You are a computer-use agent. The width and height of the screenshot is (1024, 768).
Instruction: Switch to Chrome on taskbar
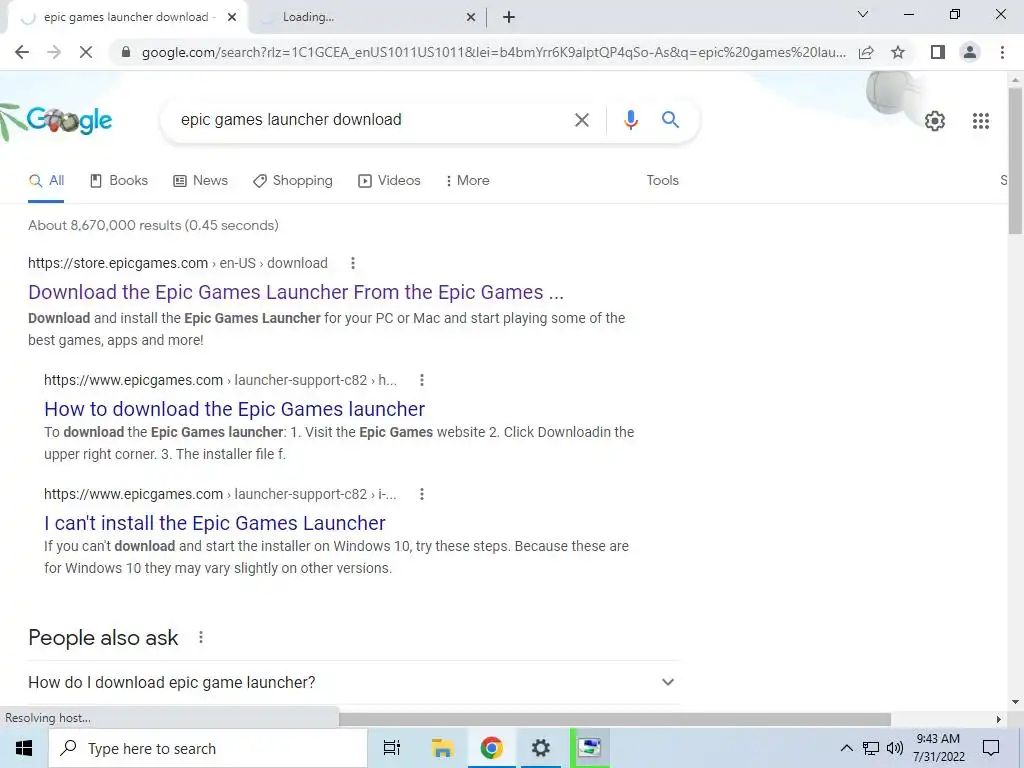491,748
